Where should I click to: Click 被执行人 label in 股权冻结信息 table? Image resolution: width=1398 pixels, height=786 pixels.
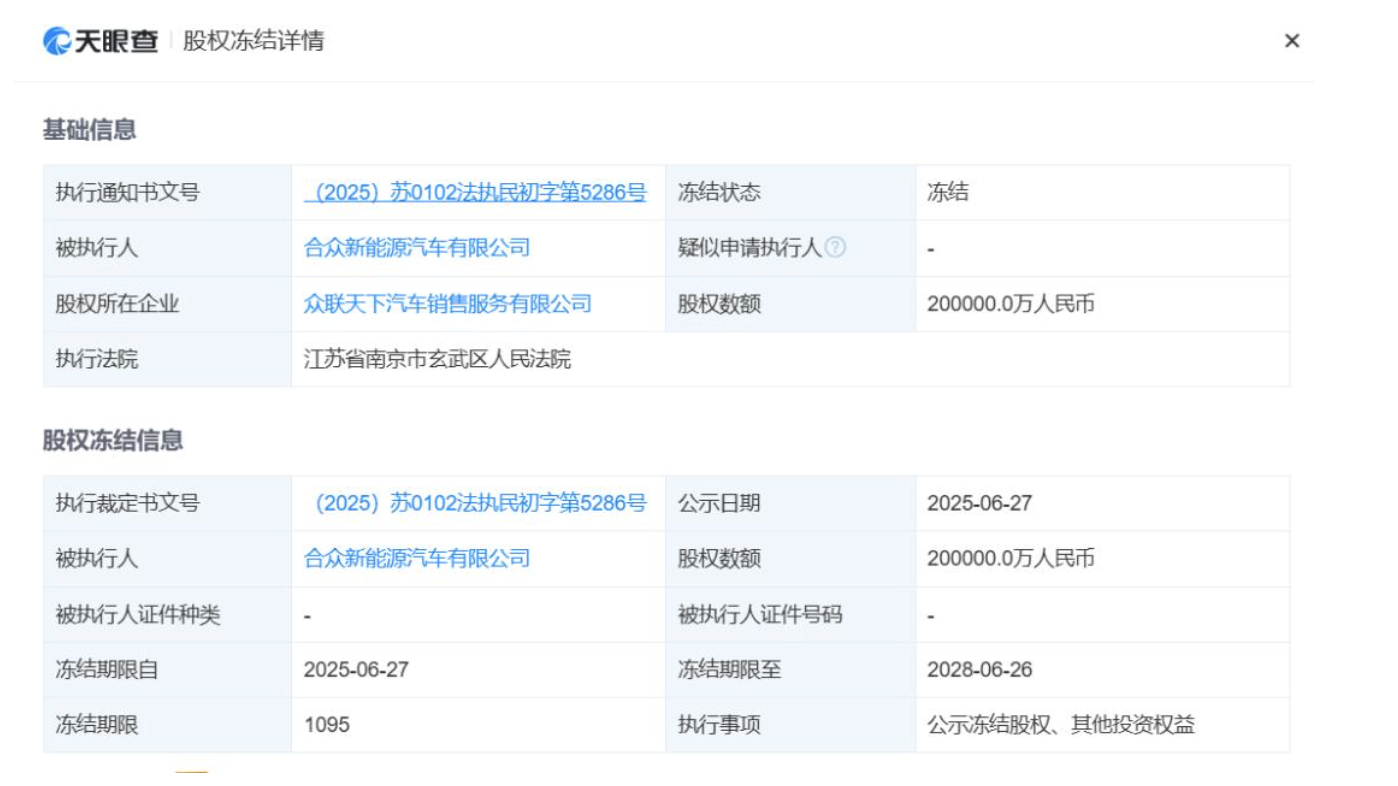(x=96, y=558)
